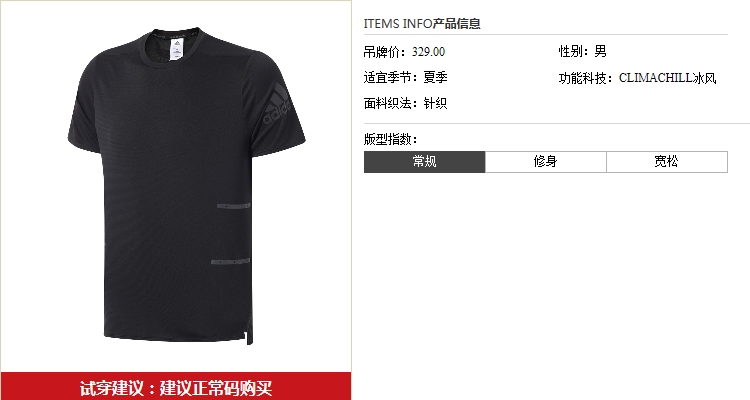Click the 功能科技 label text
The image size is (750, 400).
pyautogui.click(x=586, y=78)
